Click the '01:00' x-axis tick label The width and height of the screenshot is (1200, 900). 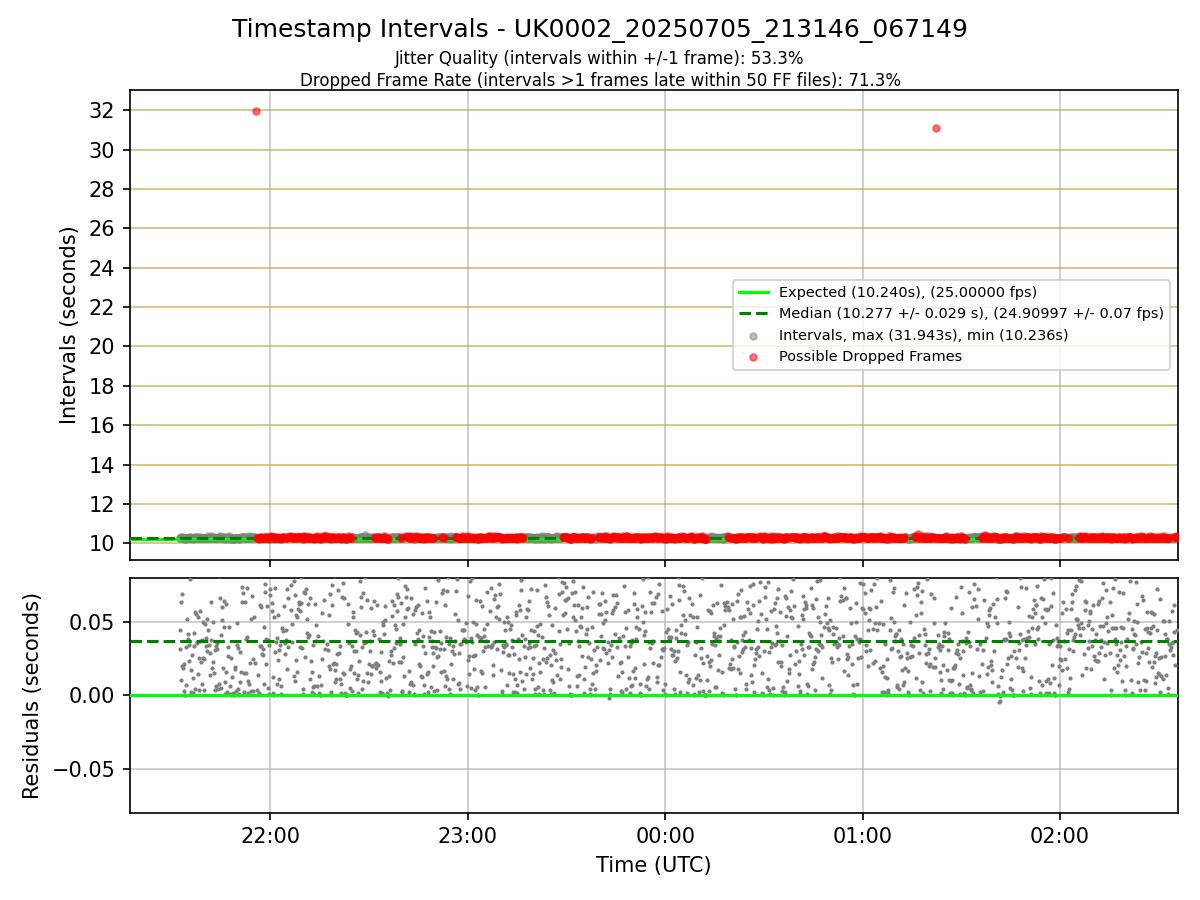click(x=862, y=834)
